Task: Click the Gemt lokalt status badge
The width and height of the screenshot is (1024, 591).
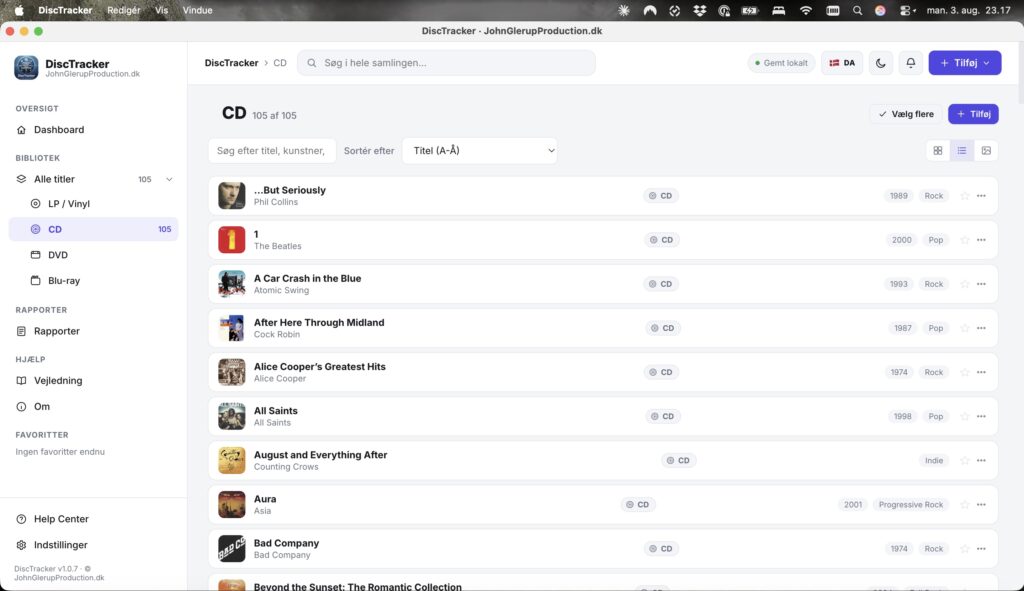Action: [781, 63]
